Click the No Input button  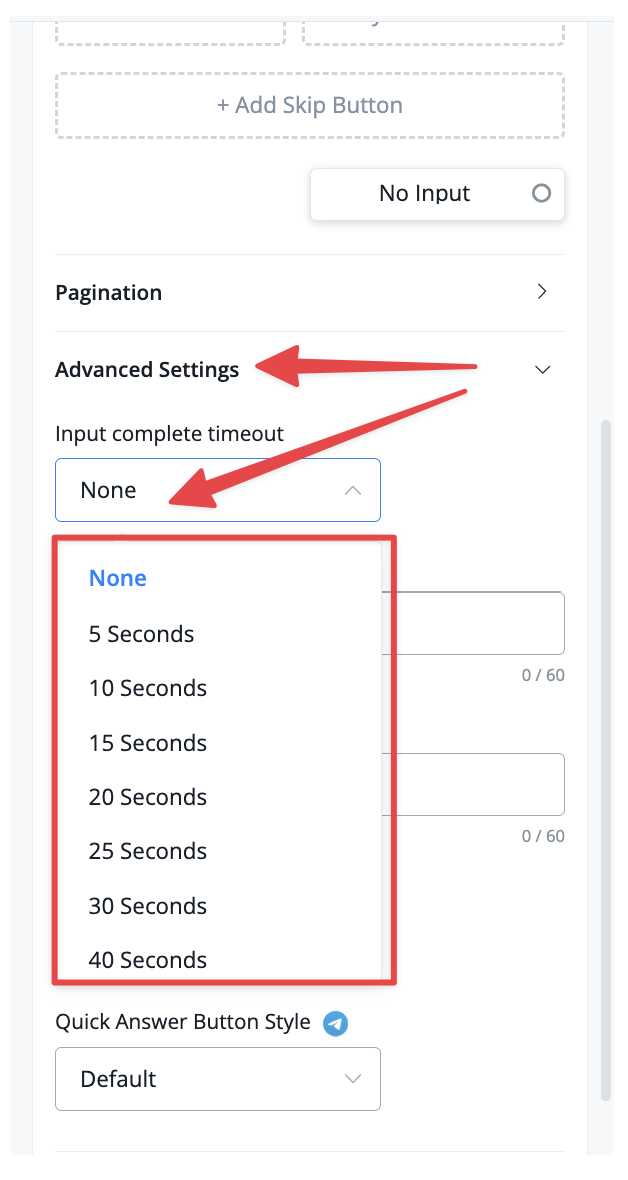(437, 193)
